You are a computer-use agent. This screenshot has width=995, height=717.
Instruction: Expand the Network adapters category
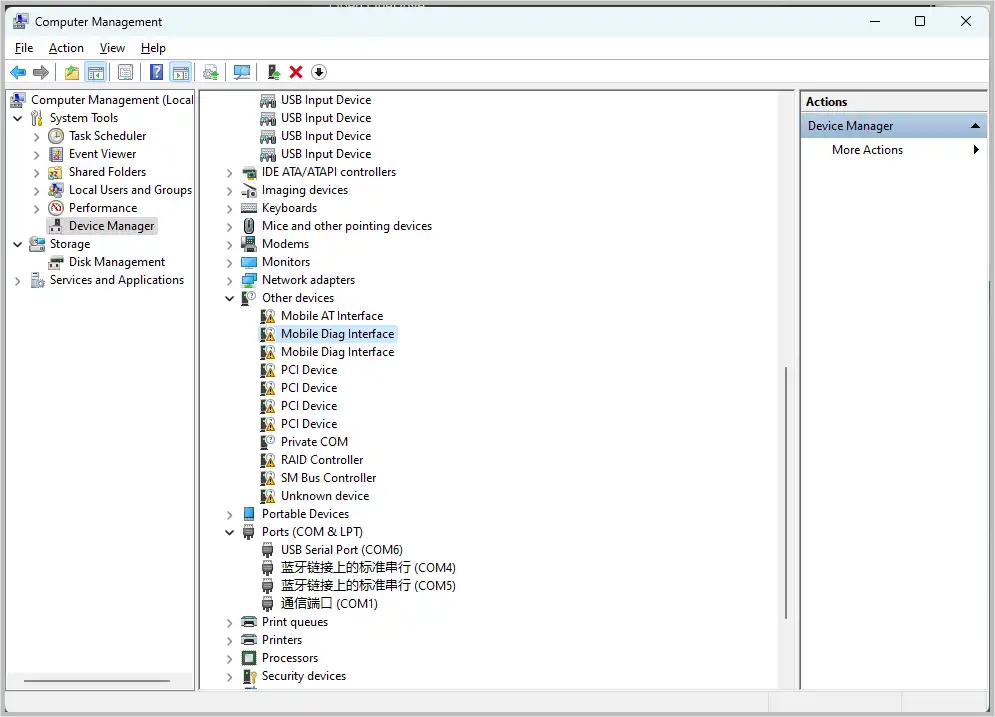[230, 280]
